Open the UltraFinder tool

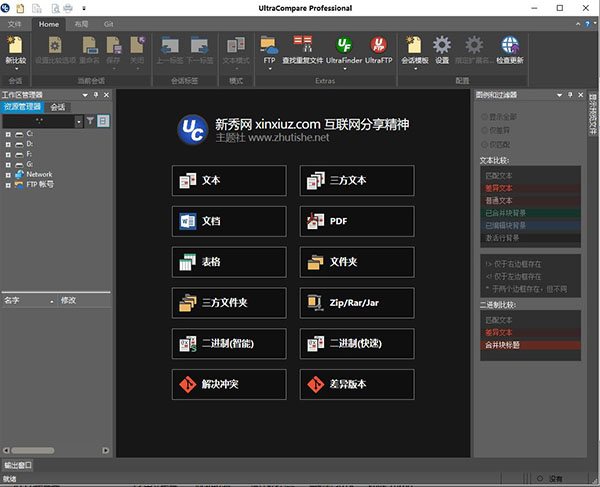coord(344,50)
